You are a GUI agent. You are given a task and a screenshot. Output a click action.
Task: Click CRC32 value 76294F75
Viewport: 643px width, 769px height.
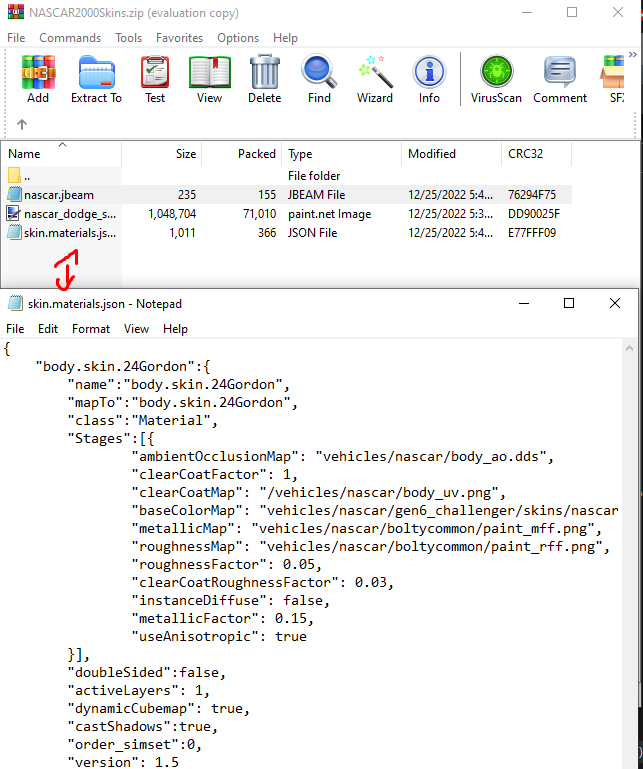(x=532, y=195)
